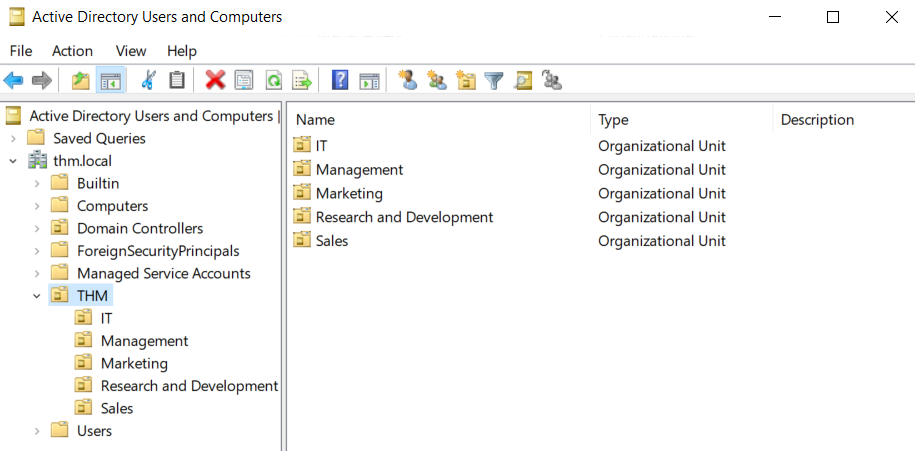Click the red Delete X icon

(215, 81)
